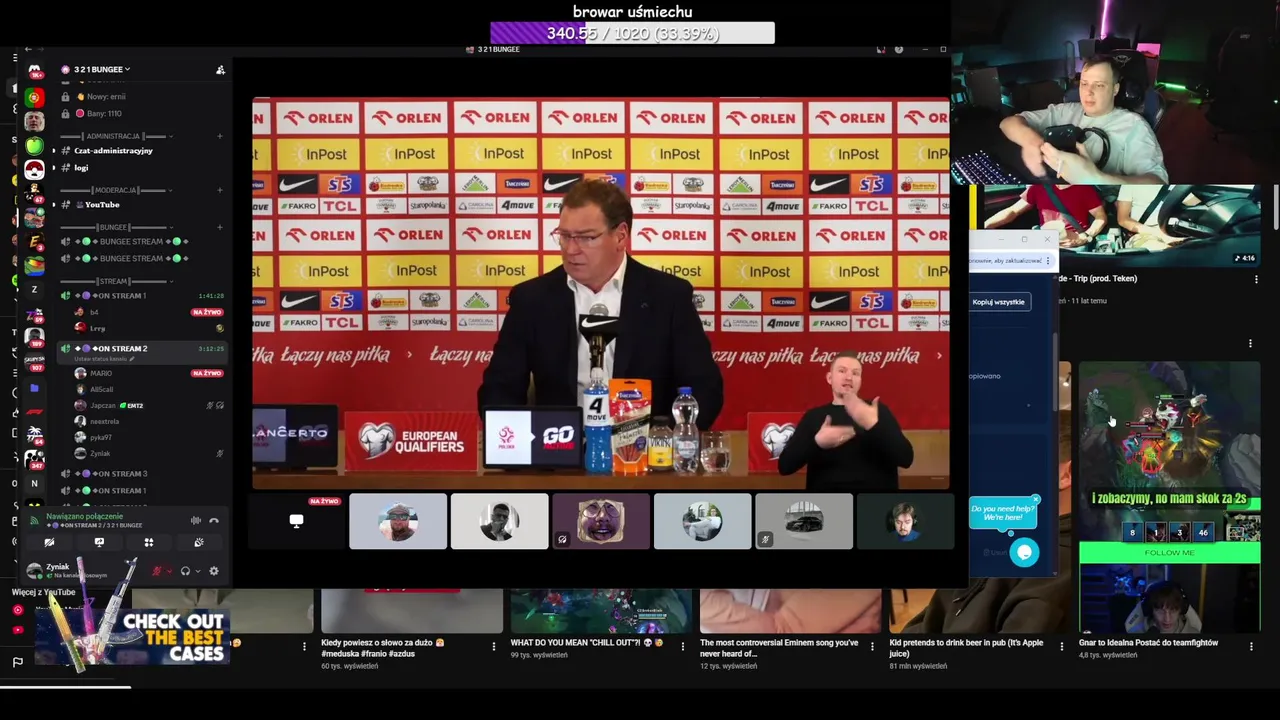This screenshot has height=720, width=1280.
Task: Open "Trip (prod. Teken)" video title
Action: click(1097, 279)
